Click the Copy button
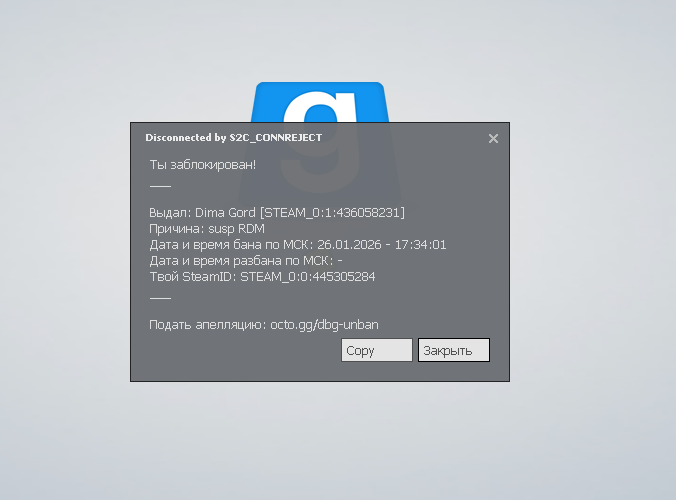This screenshot has height=500, width=676. (x=377, y=350)
